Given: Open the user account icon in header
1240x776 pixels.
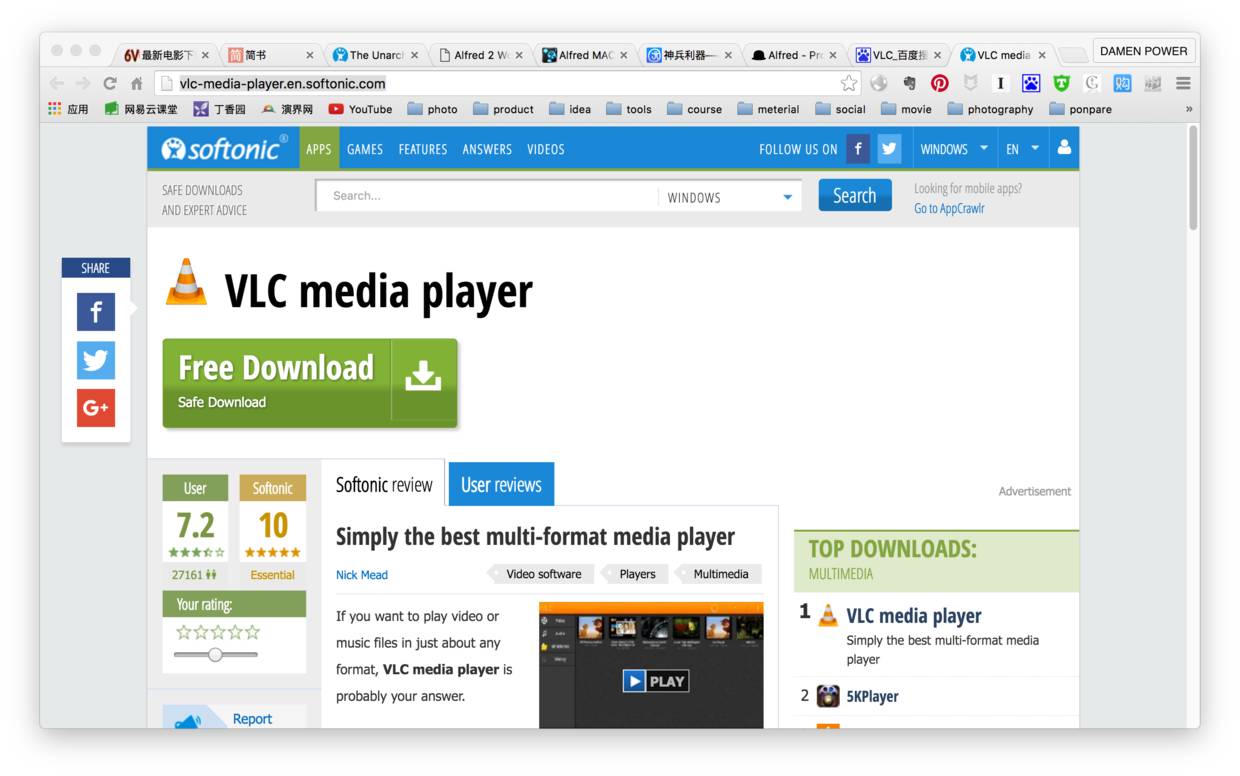Looking at the screenshot, I should coord(1063,148).
